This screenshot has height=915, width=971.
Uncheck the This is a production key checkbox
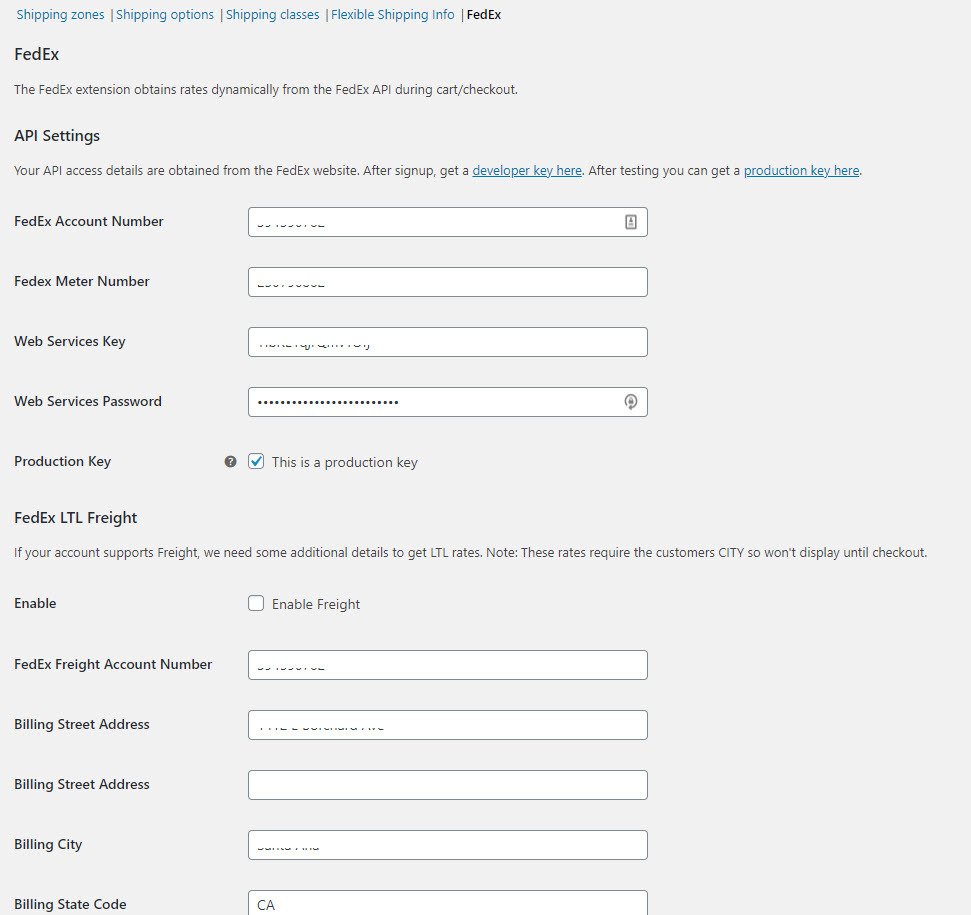tap(256, 461)
